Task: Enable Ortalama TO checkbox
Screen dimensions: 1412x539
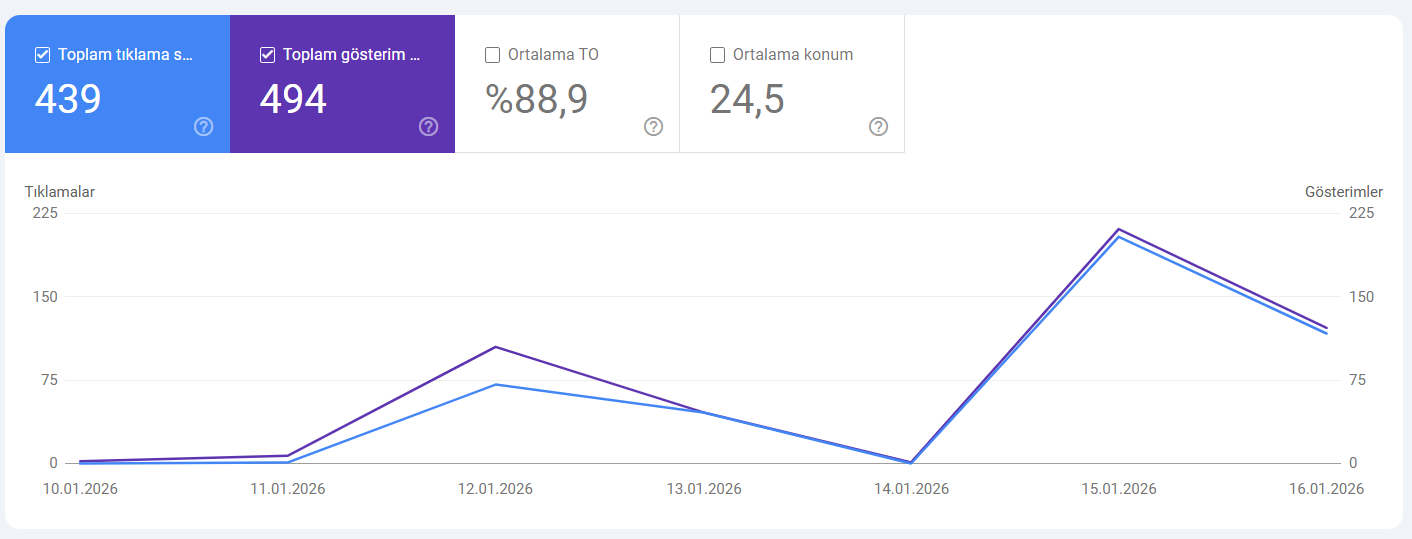Action: tap(492, 55)
